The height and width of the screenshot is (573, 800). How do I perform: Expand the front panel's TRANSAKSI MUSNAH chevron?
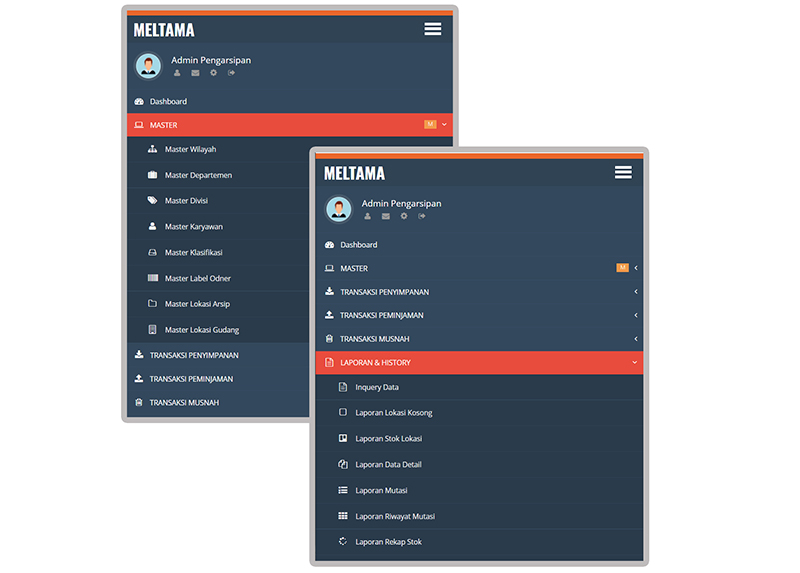pyautogui.click(x=635, y=339)
